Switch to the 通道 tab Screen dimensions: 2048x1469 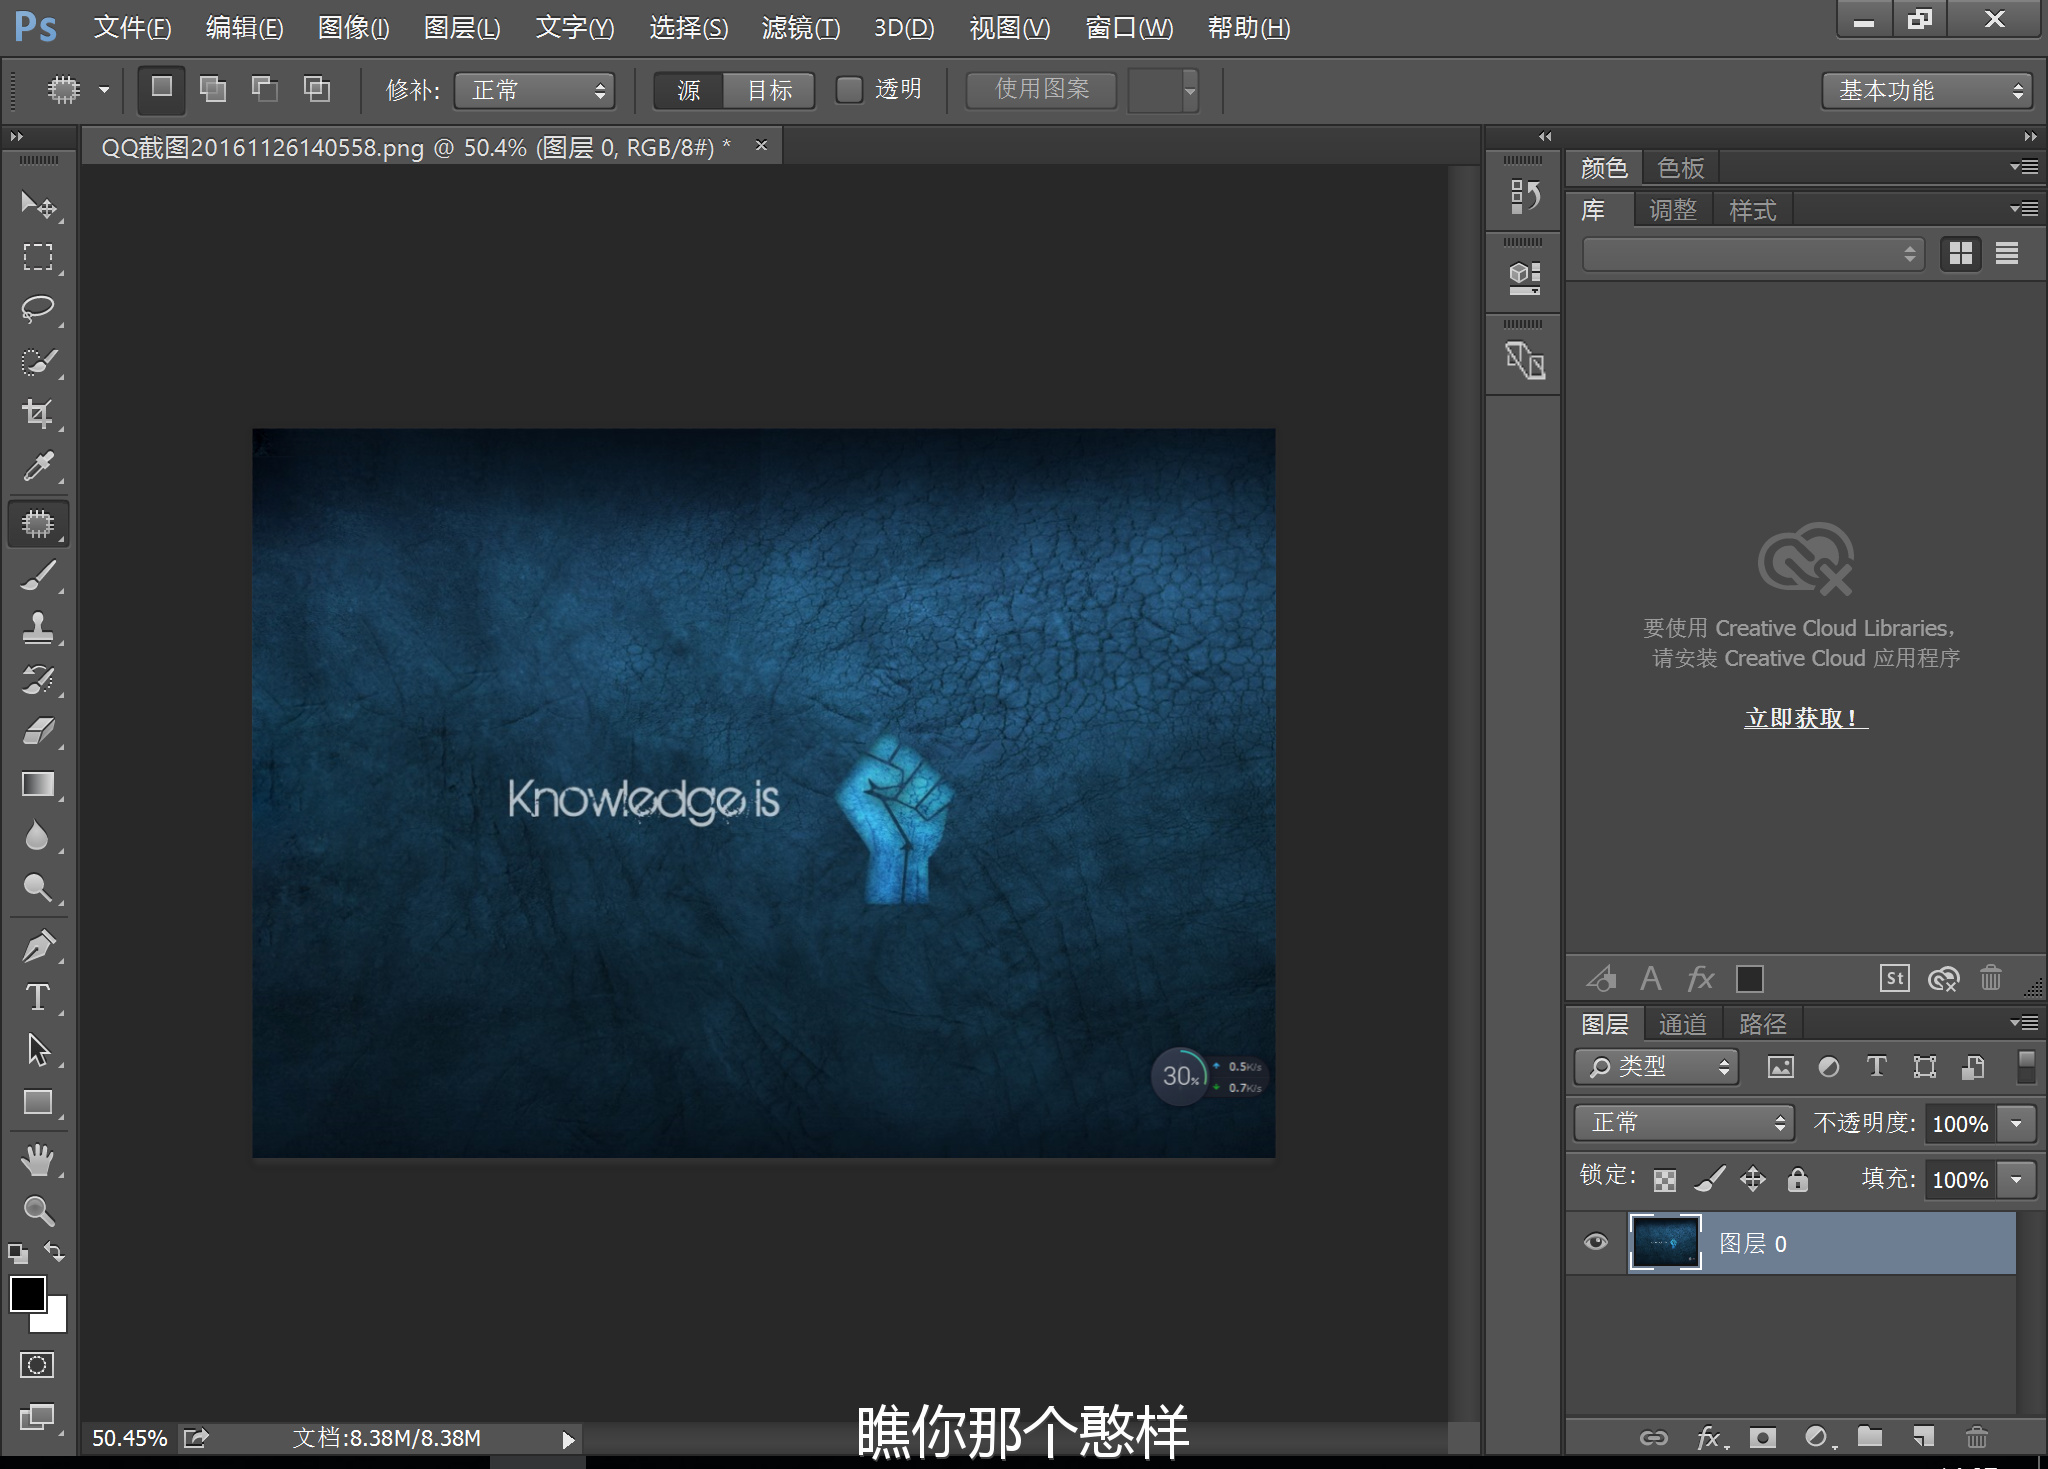[1682, 1024]
